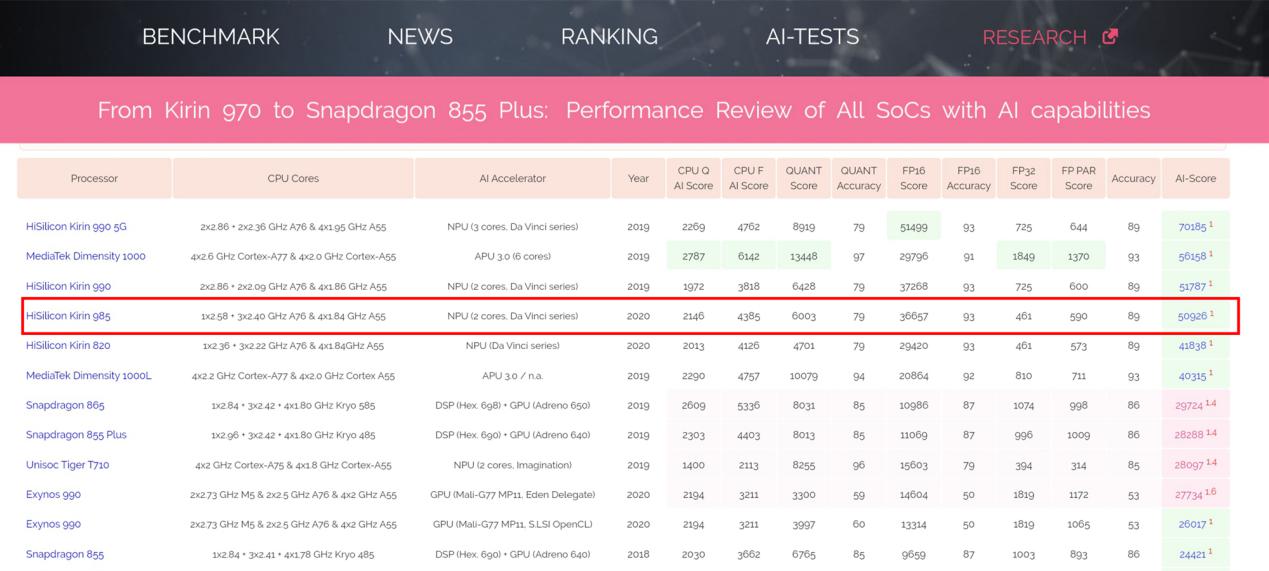Open the Snapdragon 865 link
This screenshot has width=1269, height=571.
pyautogui.click(x=65, y=405)
